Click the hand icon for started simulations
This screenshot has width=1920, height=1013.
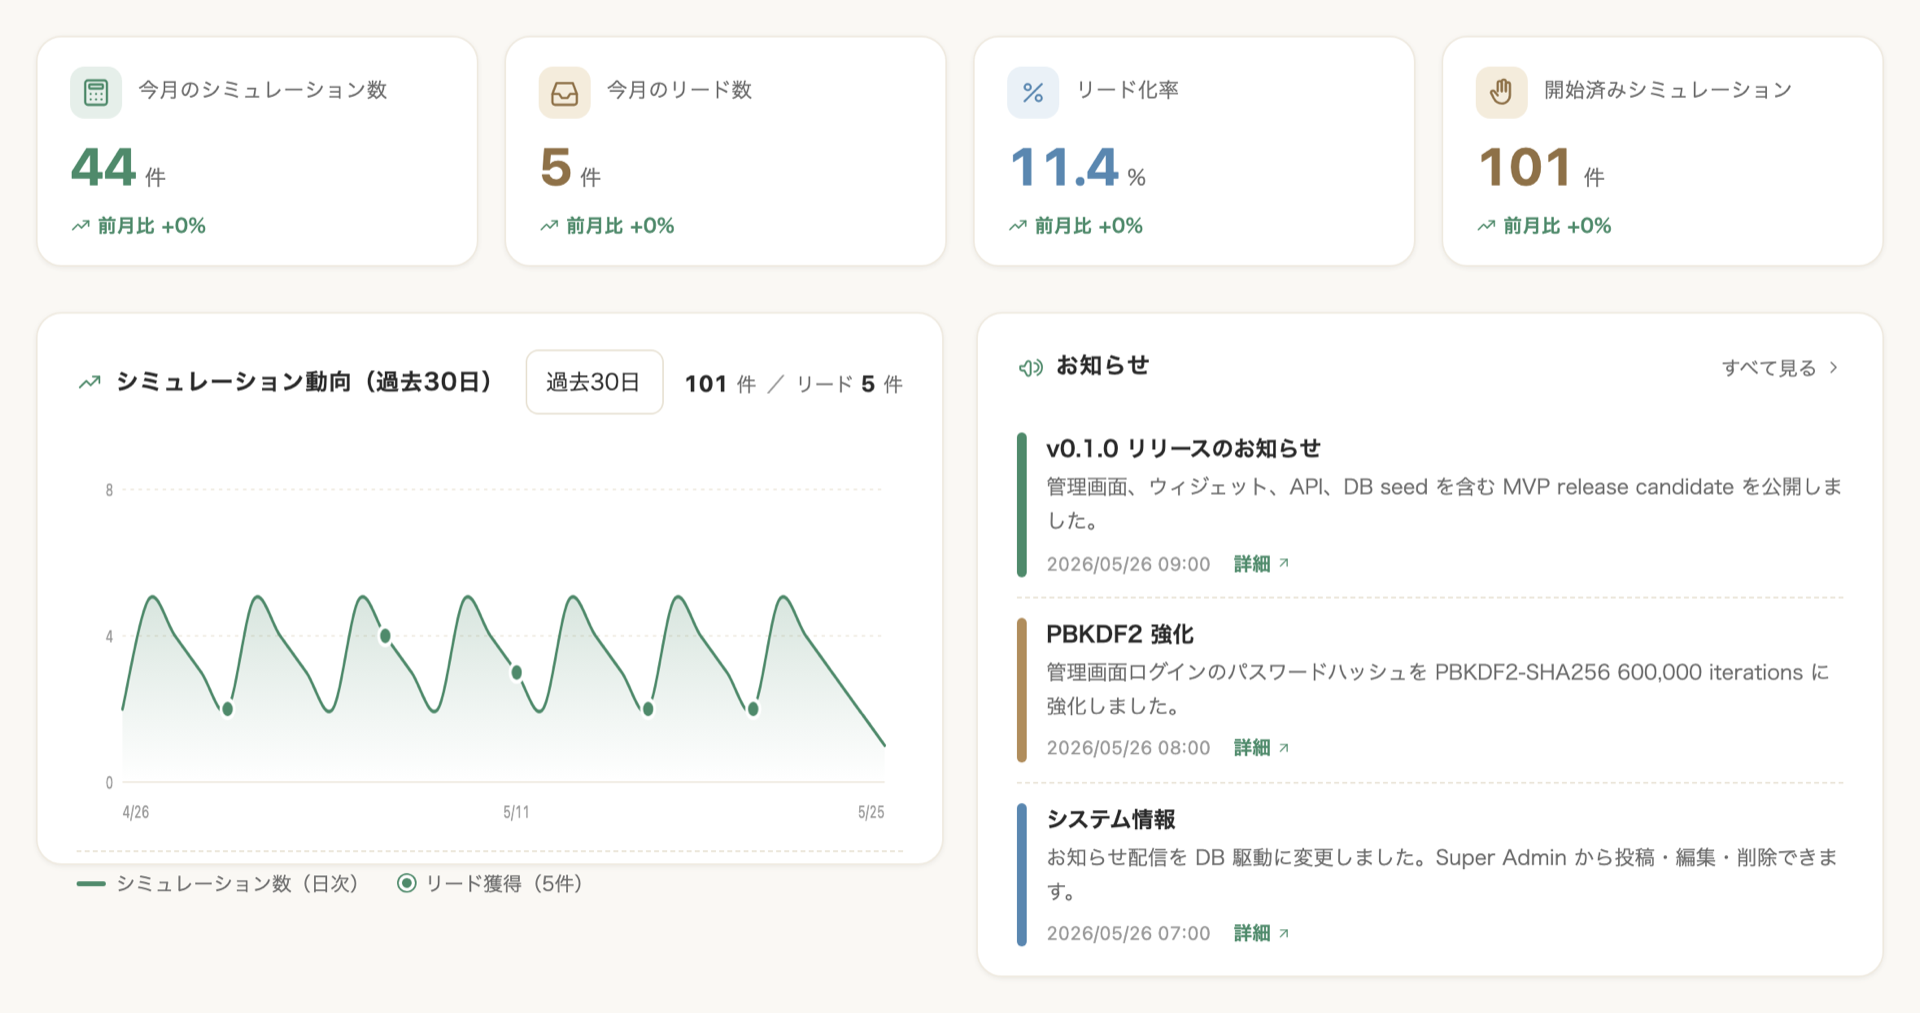pyautogui.click(x=1501, y=93)
